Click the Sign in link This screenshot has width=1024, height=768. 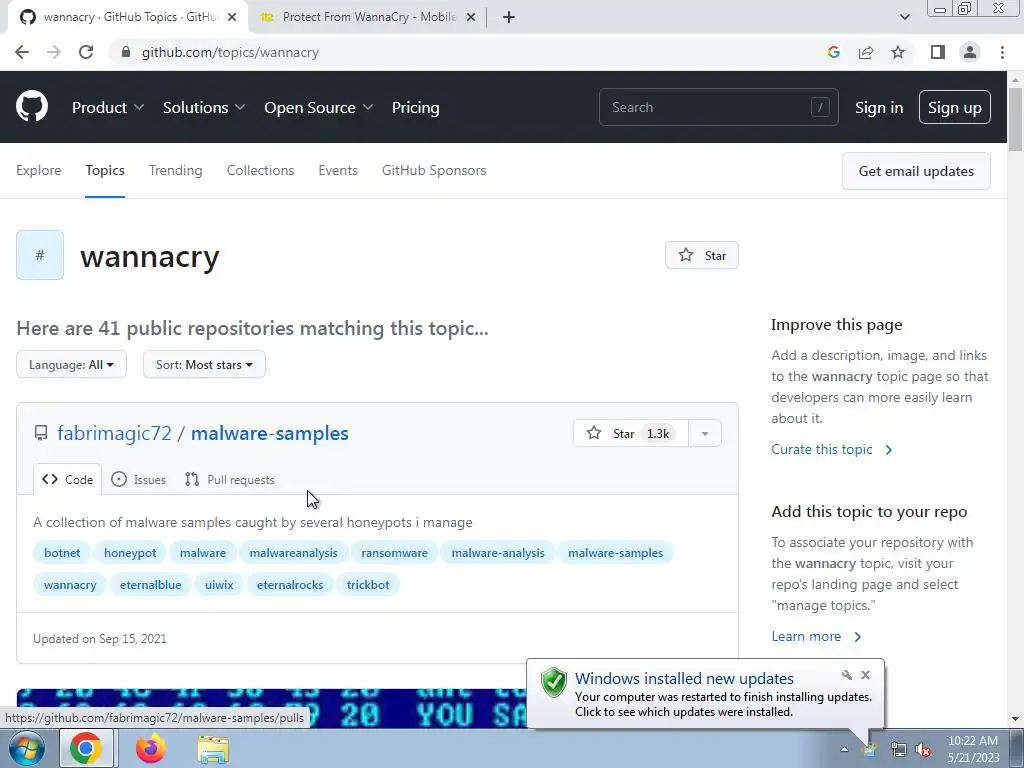(879, 107)
